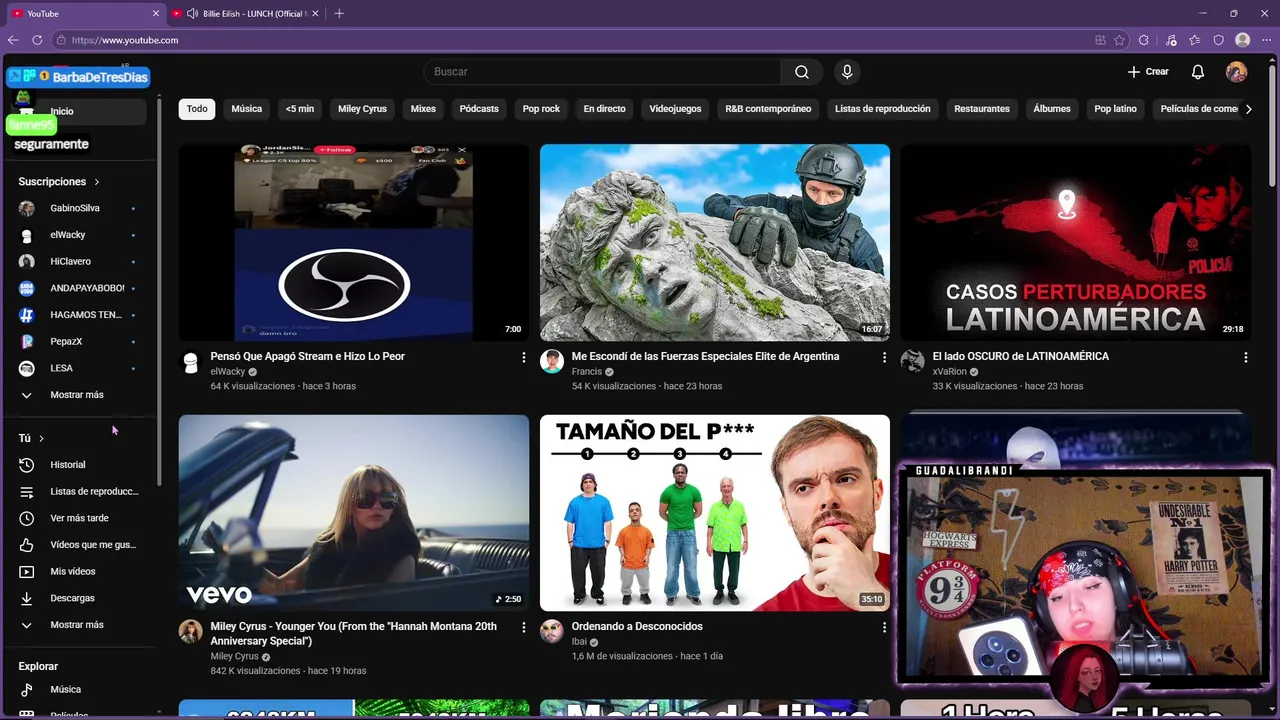The width and height of the screenshot is (1280, 720).
Task: Click the search magnifier button
Action: coord(802,72)
